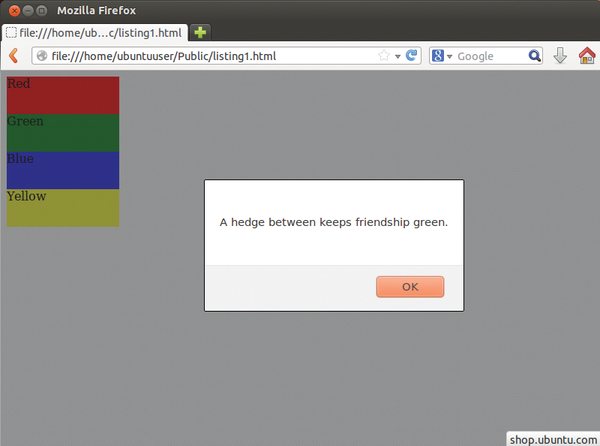Viewport: 600px width, 446px height.
Task: Select the listing1.html tab
Action: point(95,32)
